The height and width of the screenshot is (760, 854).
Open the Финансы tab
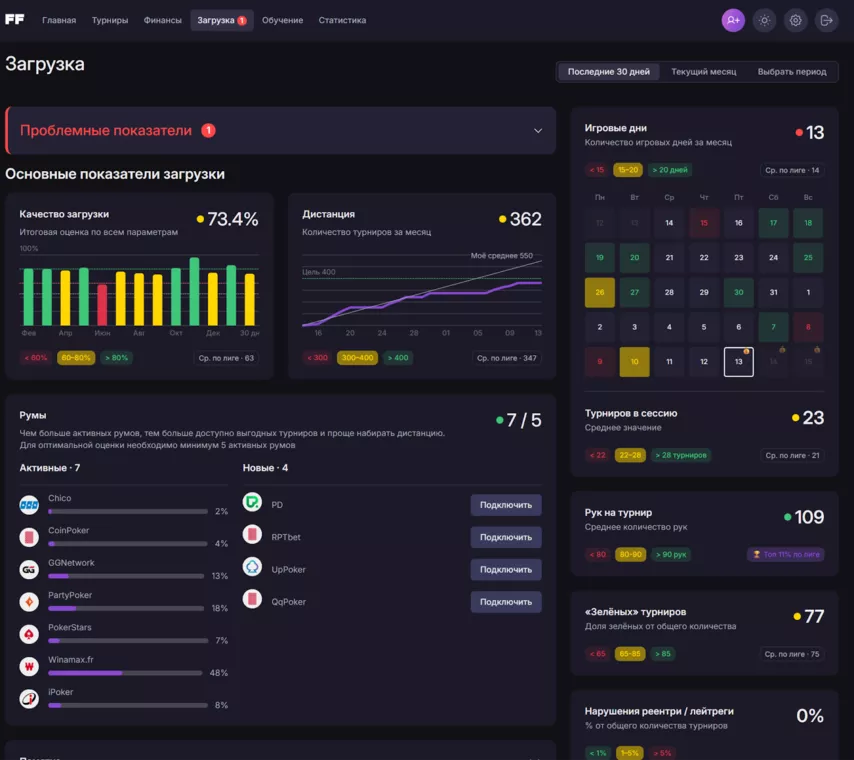[x=162, y=20]
